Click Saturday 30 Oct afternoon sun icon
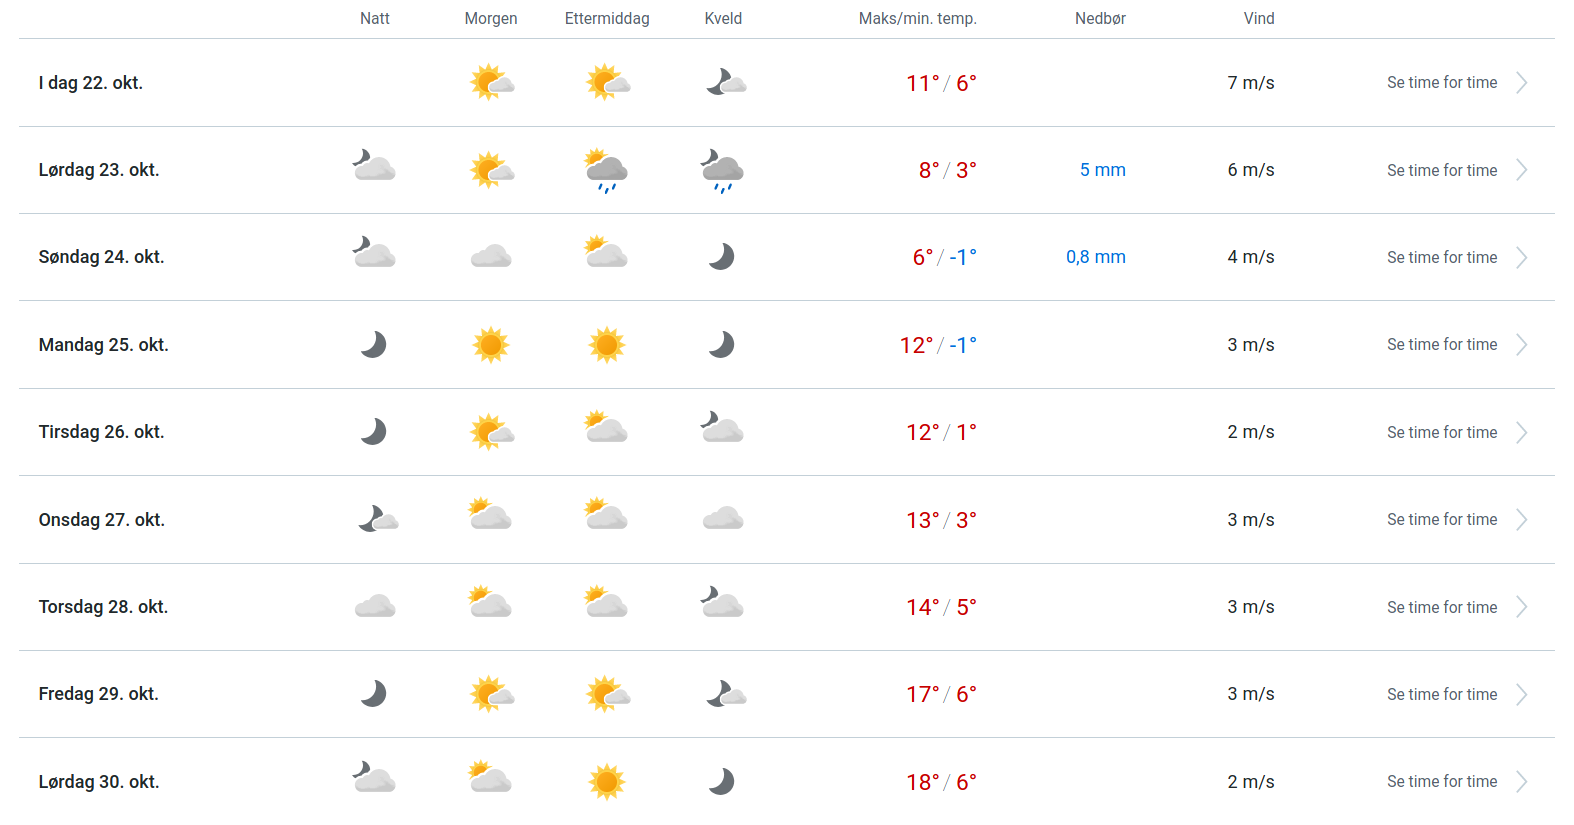Viewport: 1574px width, 825px height. (x=607, y=782)
